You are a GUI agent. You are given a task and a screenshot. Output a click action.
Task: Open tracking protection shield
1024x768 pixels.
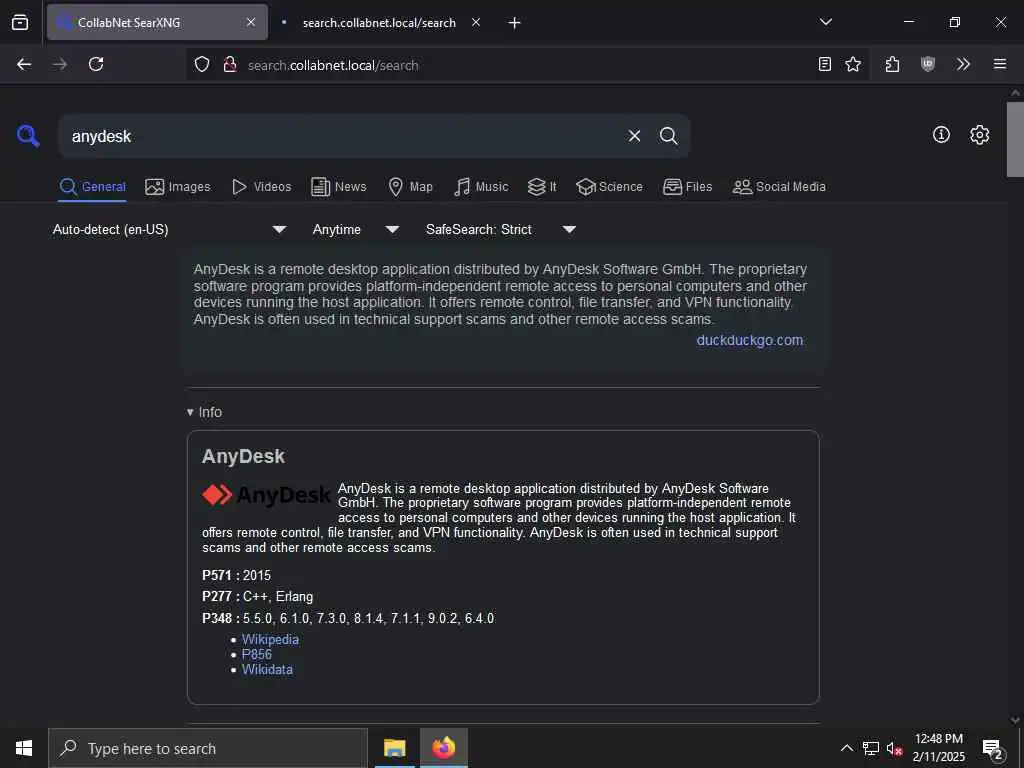click(x=202, y=64)
